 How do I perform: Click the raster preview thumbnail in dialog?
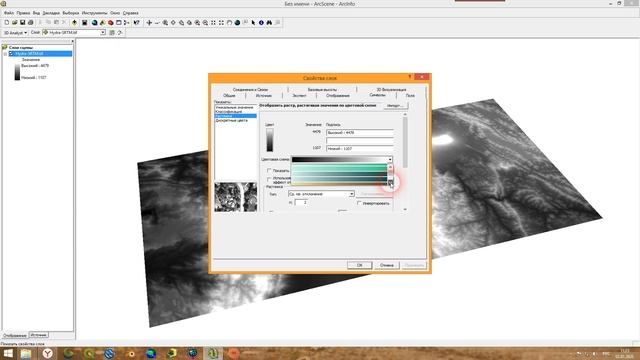[x=236, y=197]
